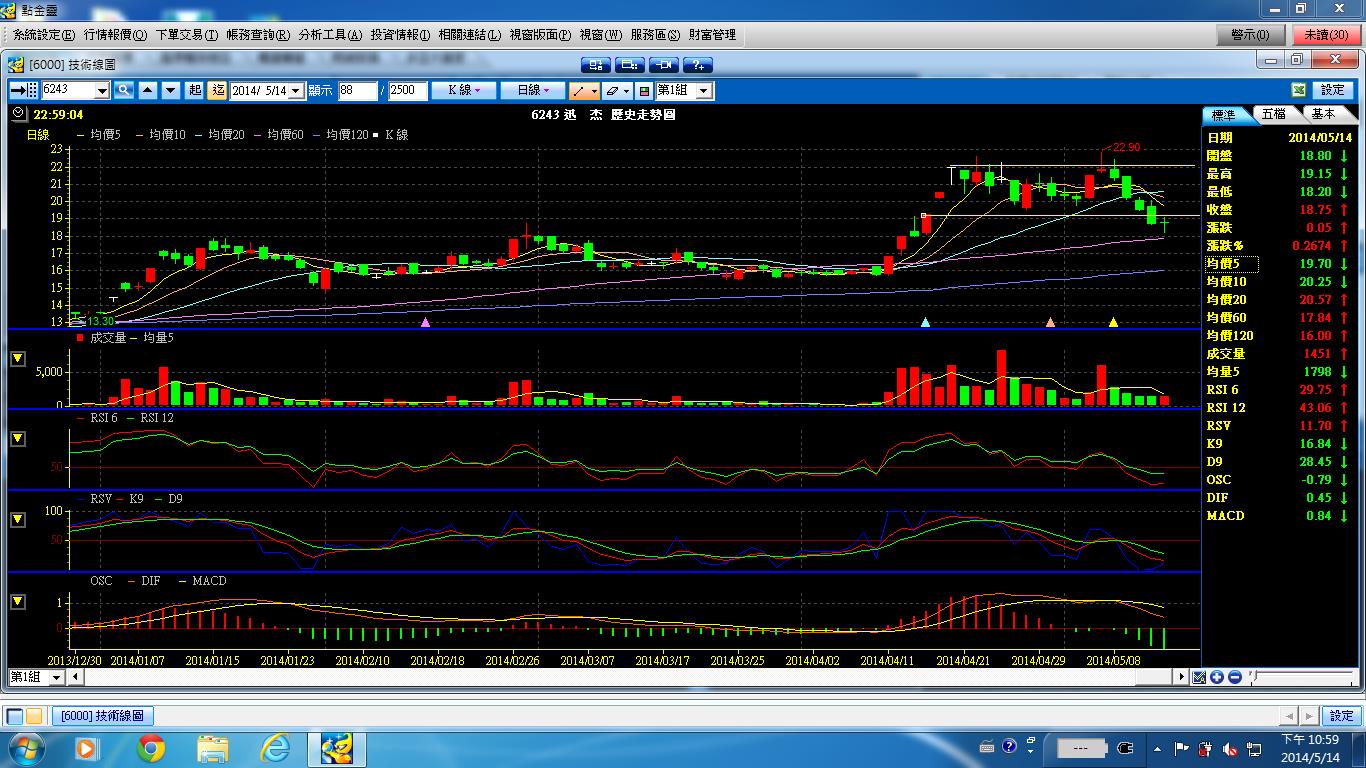The image size is (1366, 768).
Task: Toggle the 起 start date button
Action: pos(194,90)
